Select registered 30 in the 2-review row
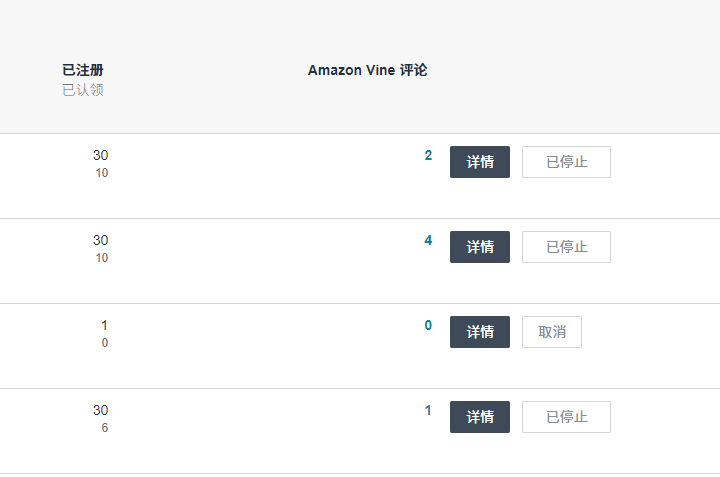720x477 pixels. point(101,156)
